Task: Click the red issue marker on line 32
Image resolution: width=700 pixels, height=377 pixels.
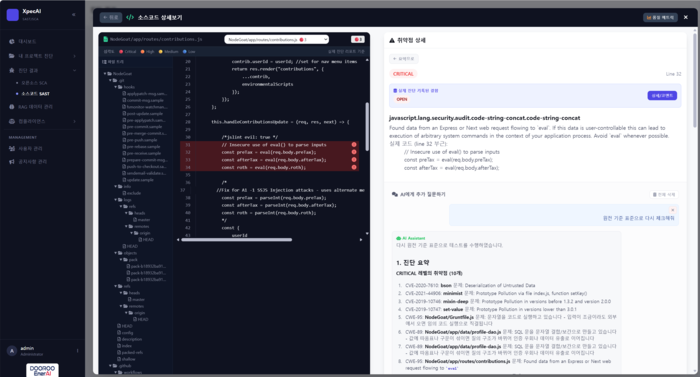Action: (354, 152)
